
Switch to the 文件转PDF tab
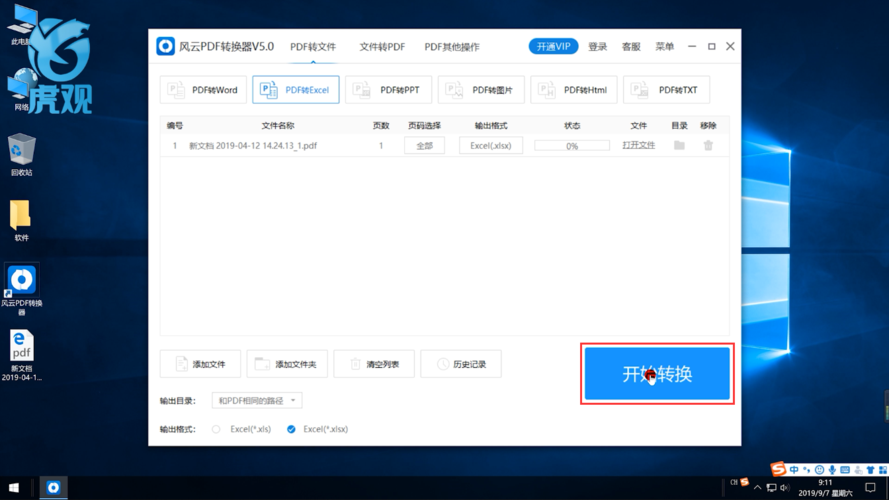point(382,46)
